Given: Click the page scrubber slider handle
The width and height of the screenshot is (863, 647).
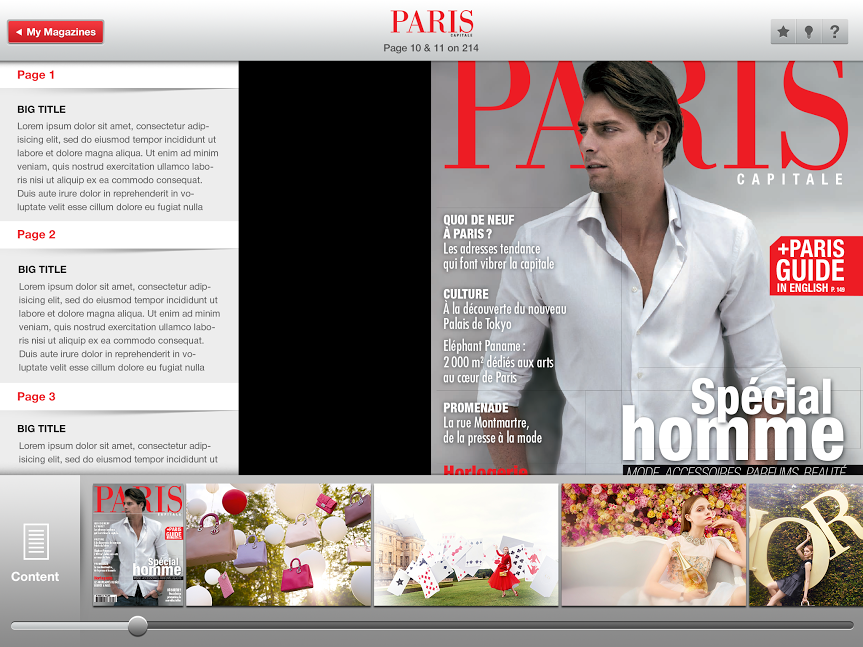Looking at the screenshot, I should [138, 626].
